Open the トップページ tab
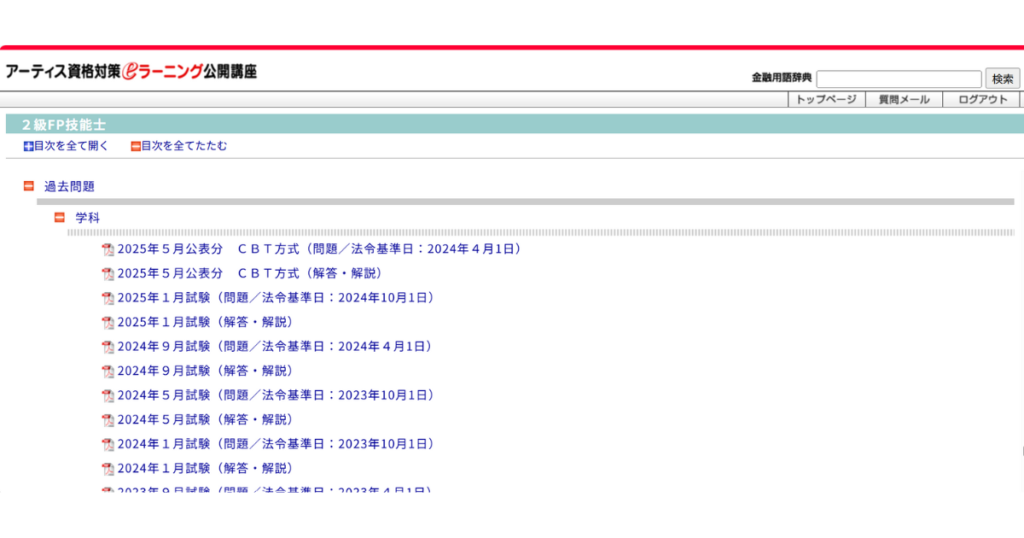Viewport: 1024px width, 538px height. 826,100
